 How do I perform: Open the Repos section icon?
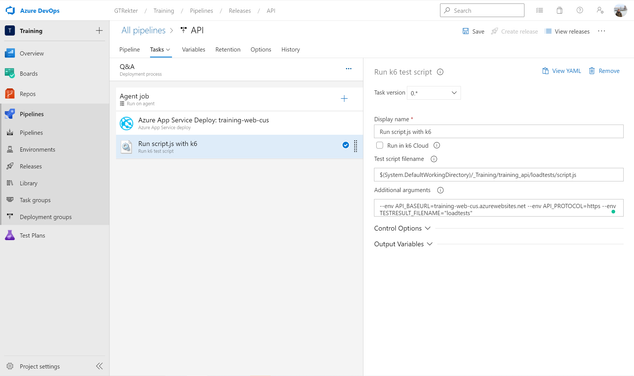[10, 93]
